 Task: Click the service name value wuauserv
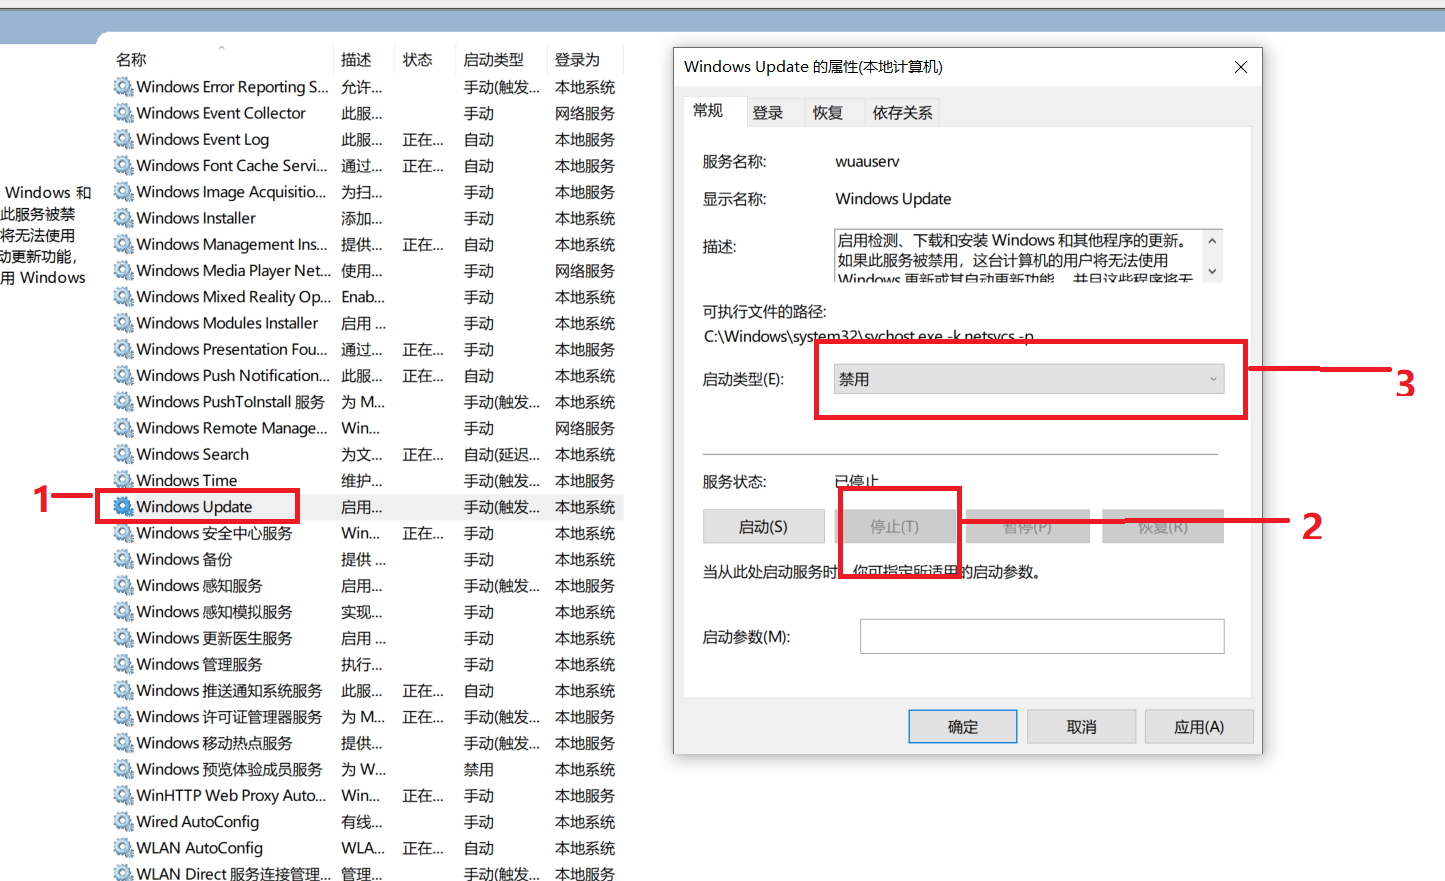point(867,161)
